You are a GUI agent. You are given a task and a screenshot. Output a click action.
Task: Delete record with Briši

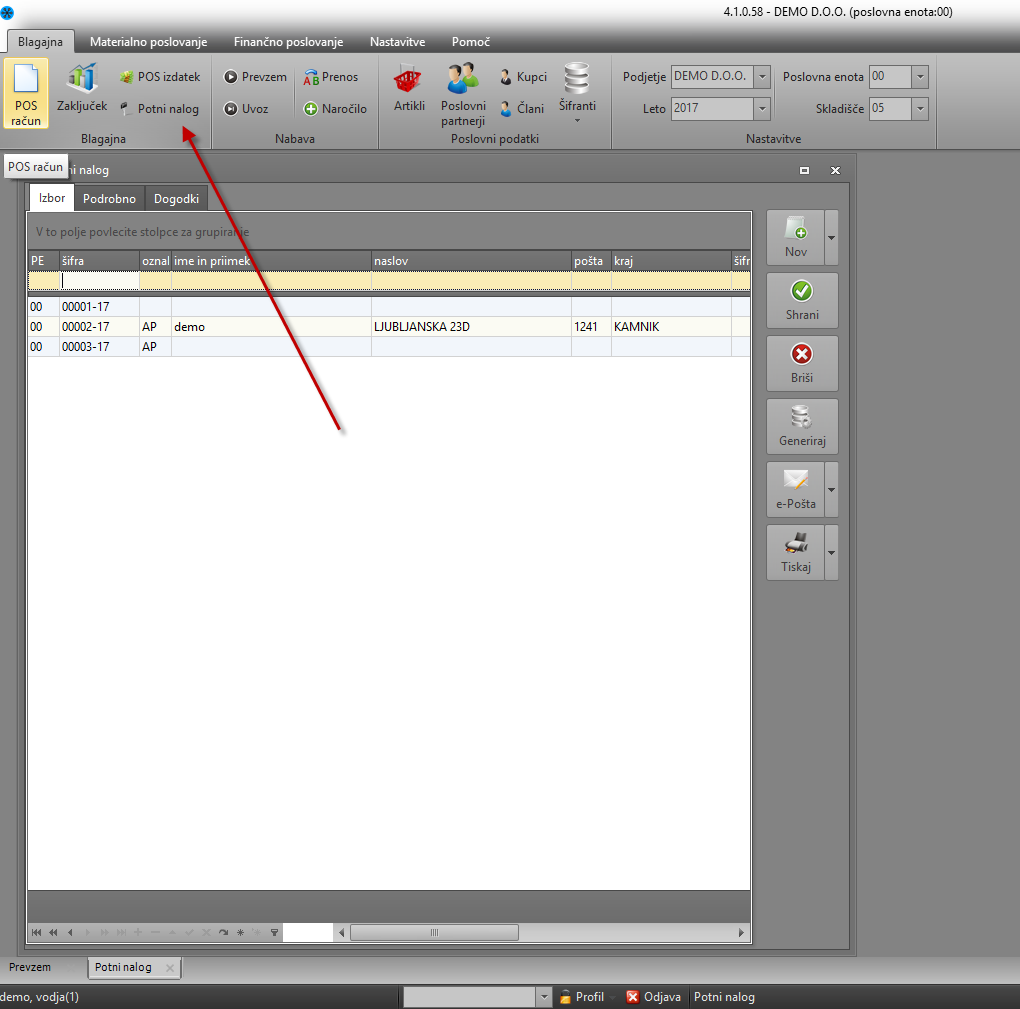pos(802,364)
